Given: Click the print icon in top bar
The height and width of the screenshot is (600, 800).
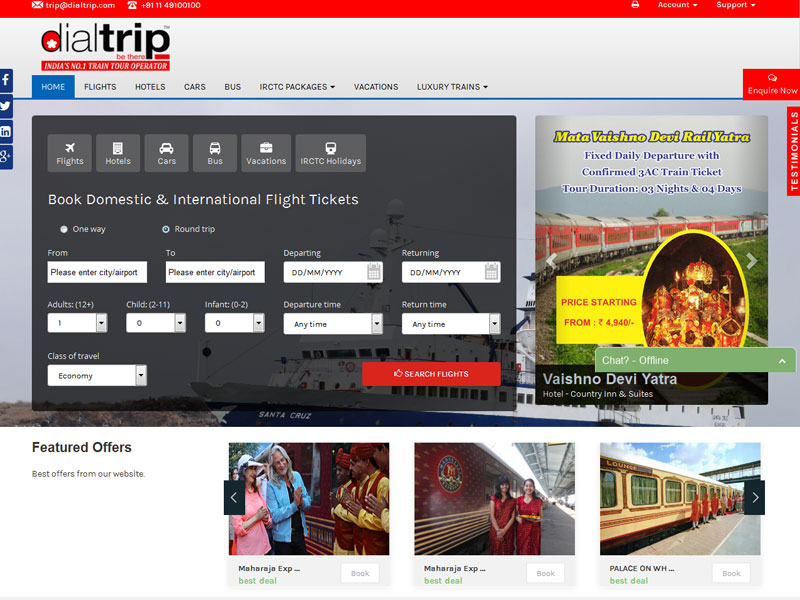Looking at the screenshot, I should [x=635, y=5].
